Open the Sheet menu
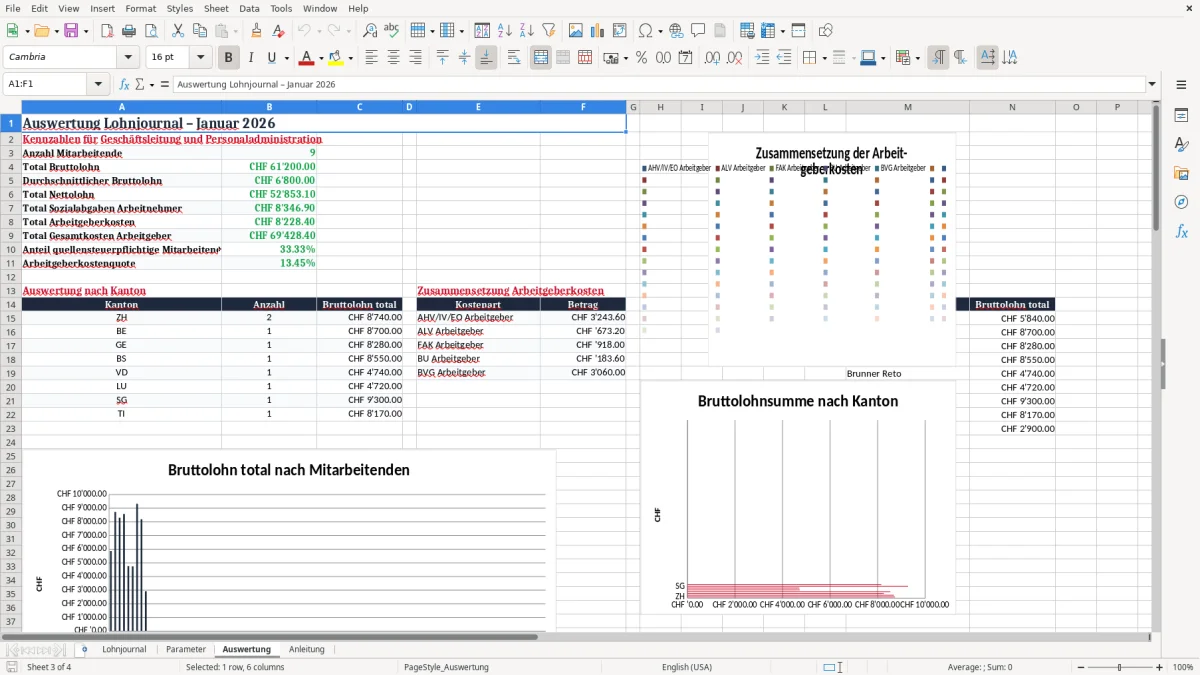Viewport: 1200px width, 675px height. point(216,8)
